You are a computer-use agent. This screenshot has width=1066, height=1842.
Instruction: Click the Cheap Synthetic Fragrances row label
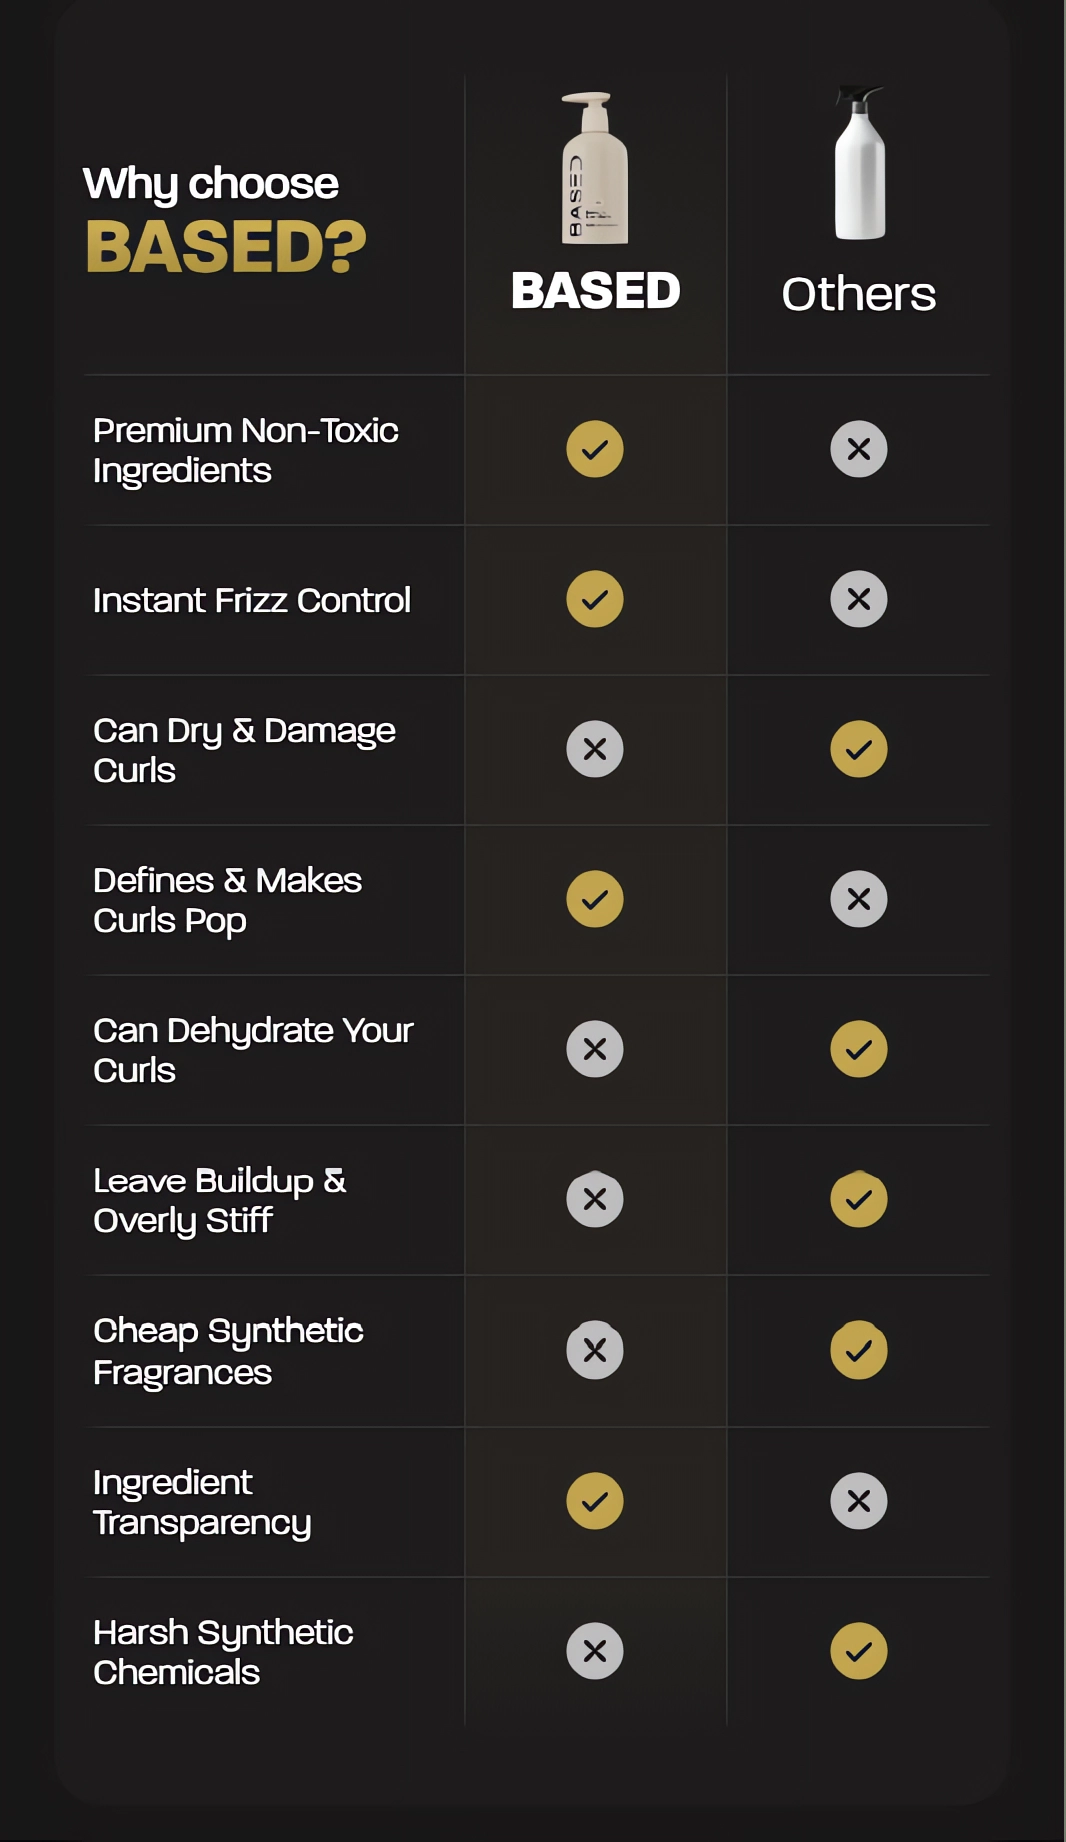[228, 1351]
